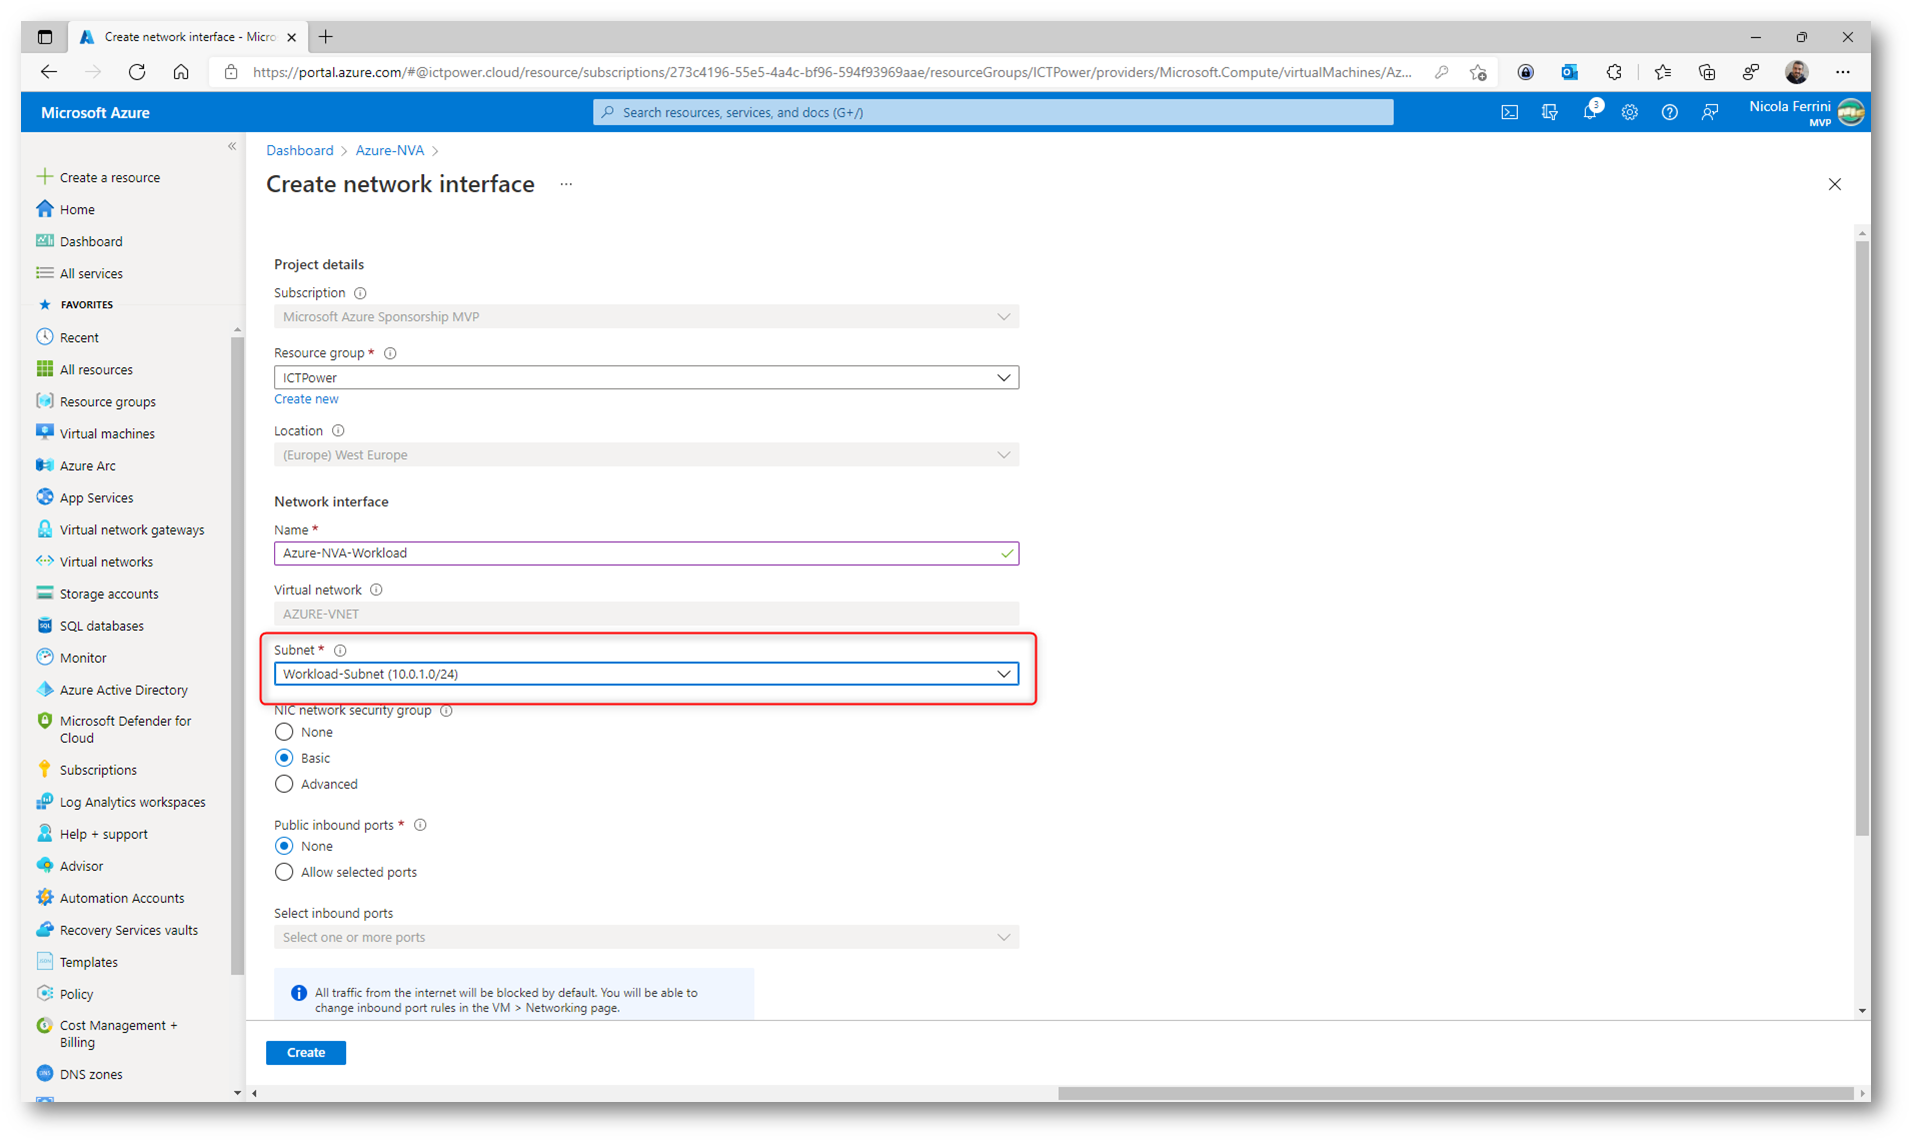Open the Subscription dropdown
This screenshot has width=1913, height=1144.
[x=646, y=317]
